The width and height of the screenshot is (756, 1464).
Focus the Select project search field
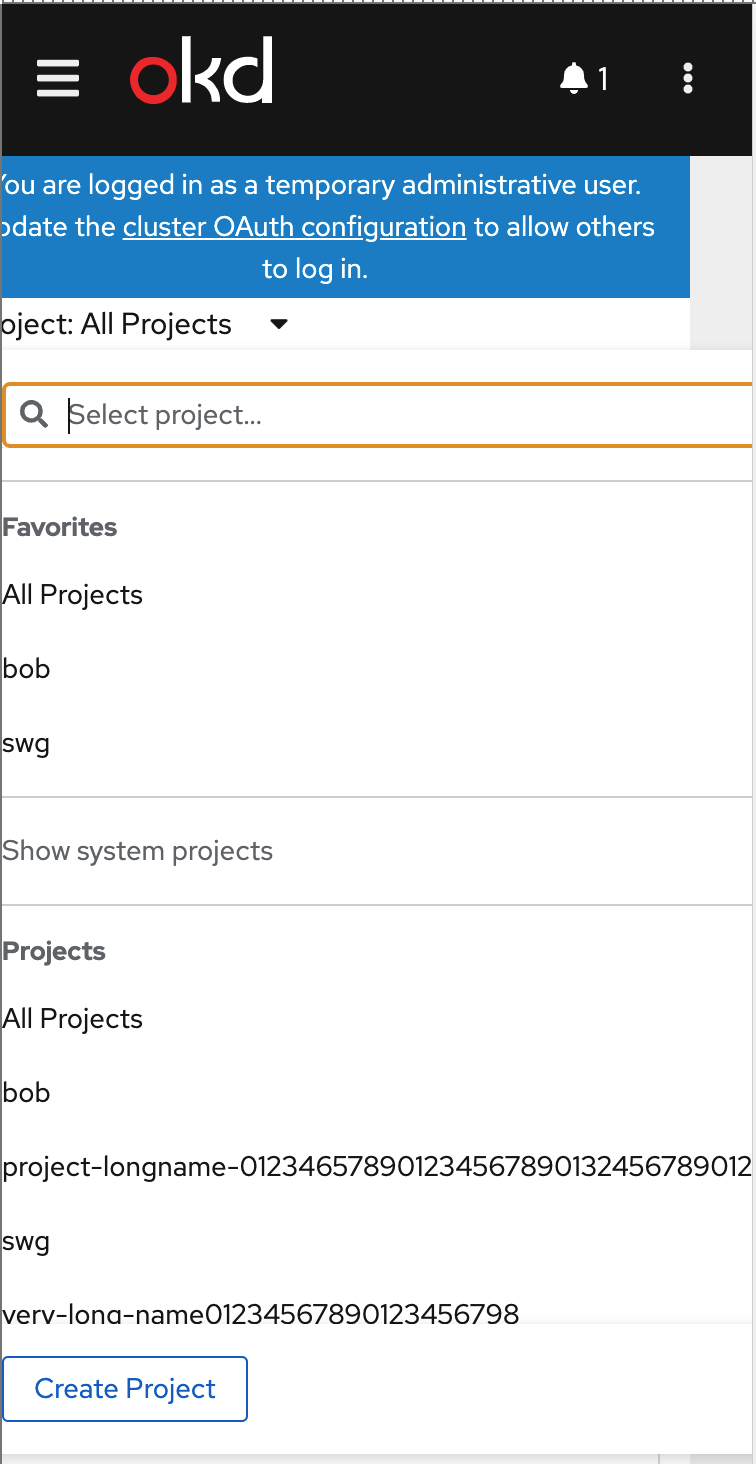400,415
